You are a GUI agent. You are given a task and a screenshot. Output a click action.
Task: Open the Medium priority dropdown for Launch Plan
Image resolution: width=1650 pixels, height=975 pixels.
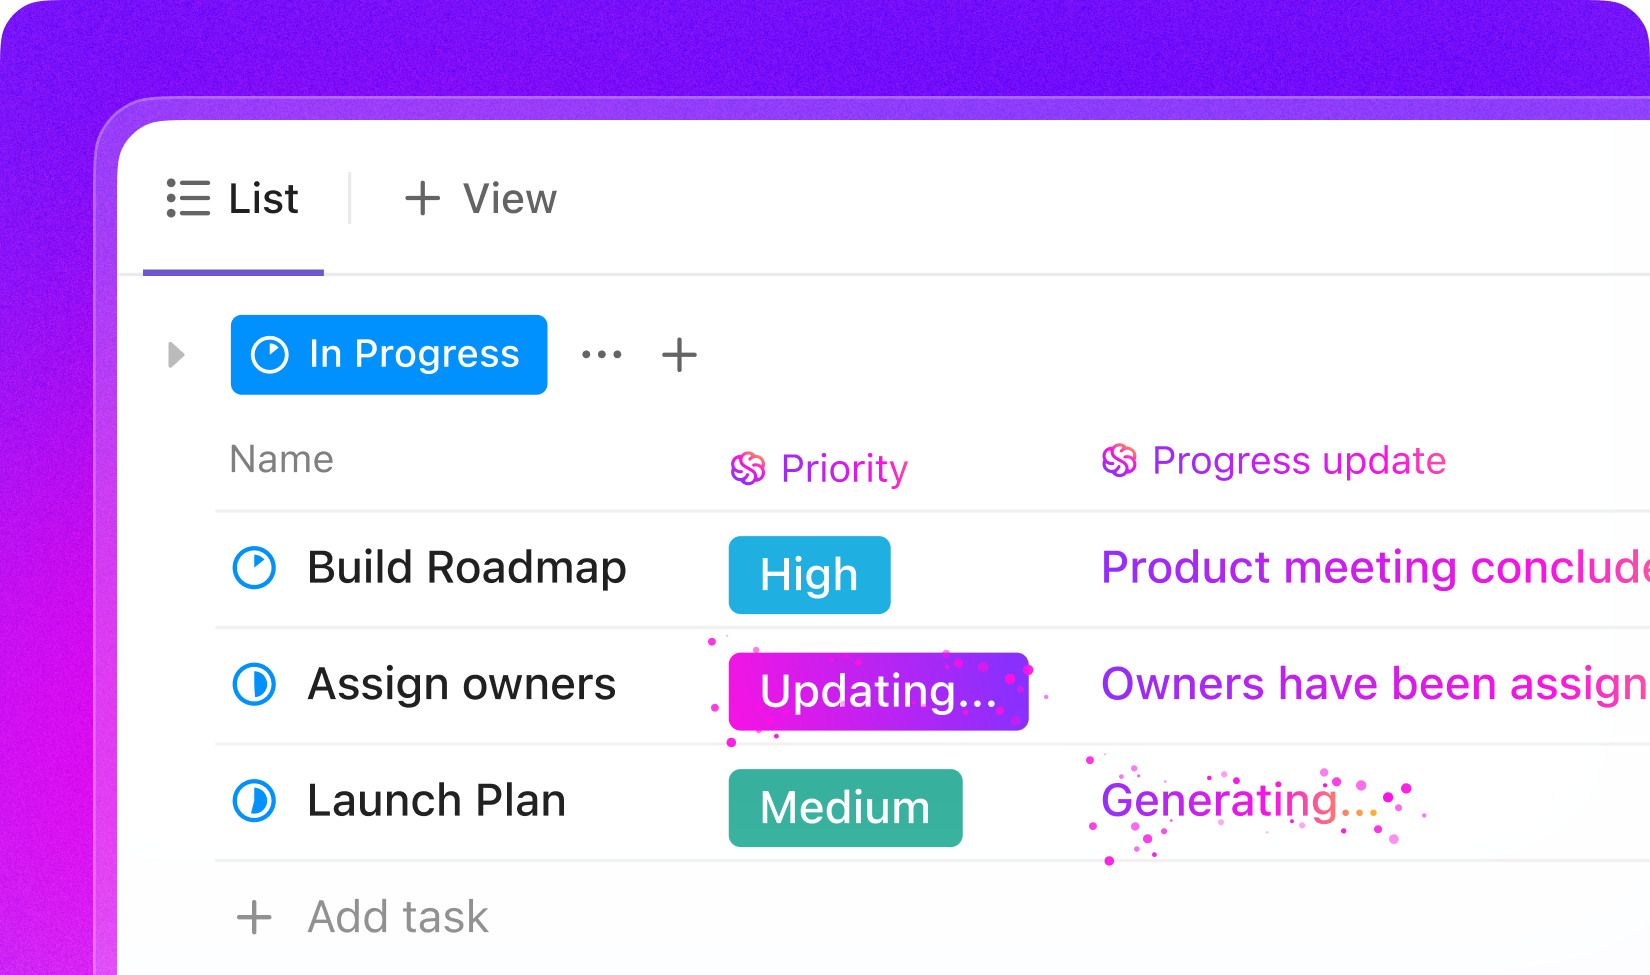pos(846,808)
